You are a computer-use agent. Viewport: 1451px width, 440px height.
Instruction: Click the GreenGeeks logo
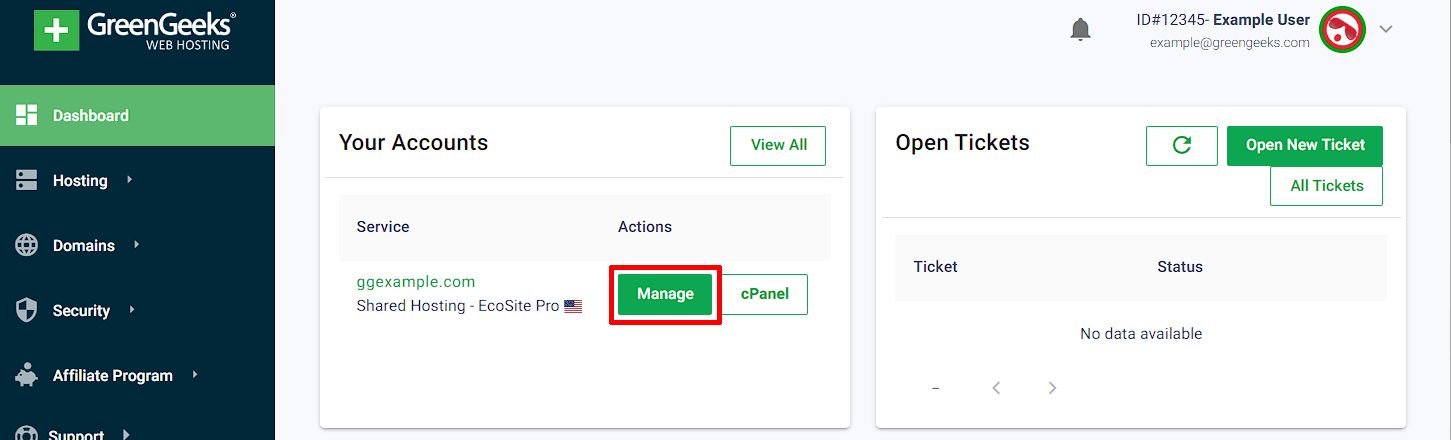[135, 31]
